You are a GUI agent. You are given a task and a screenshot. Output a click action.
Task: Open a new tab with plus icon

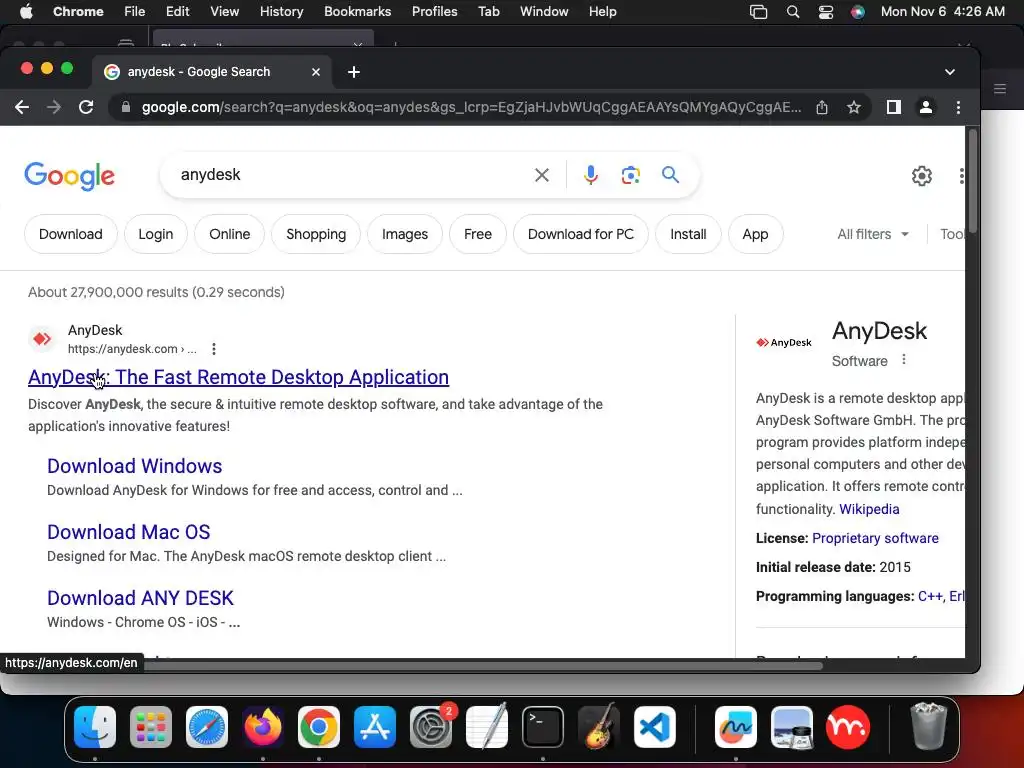tap(354, 72)
